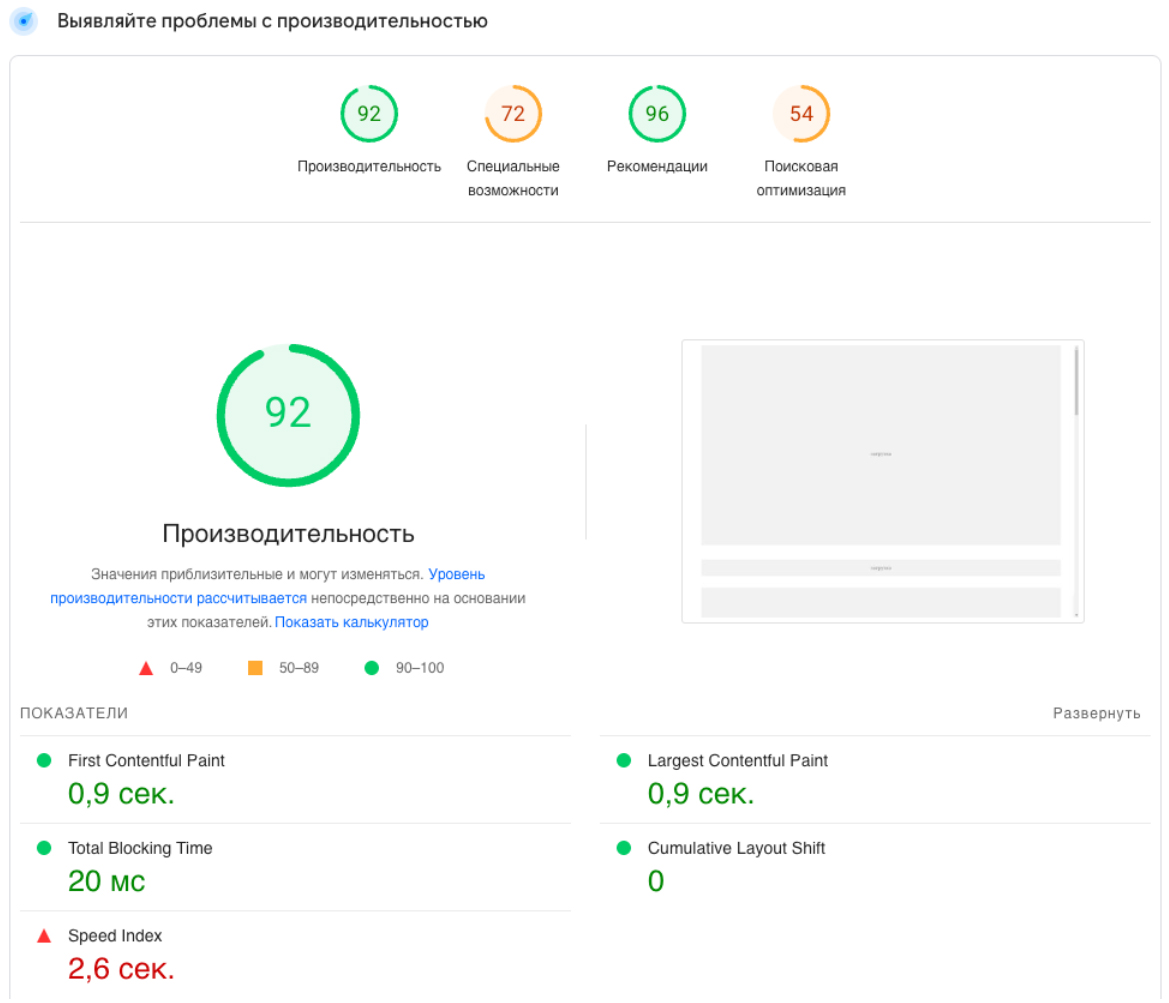Expand metrics with the Развернуть button
This screenshot has width=1169, height=1003.
1096,714
